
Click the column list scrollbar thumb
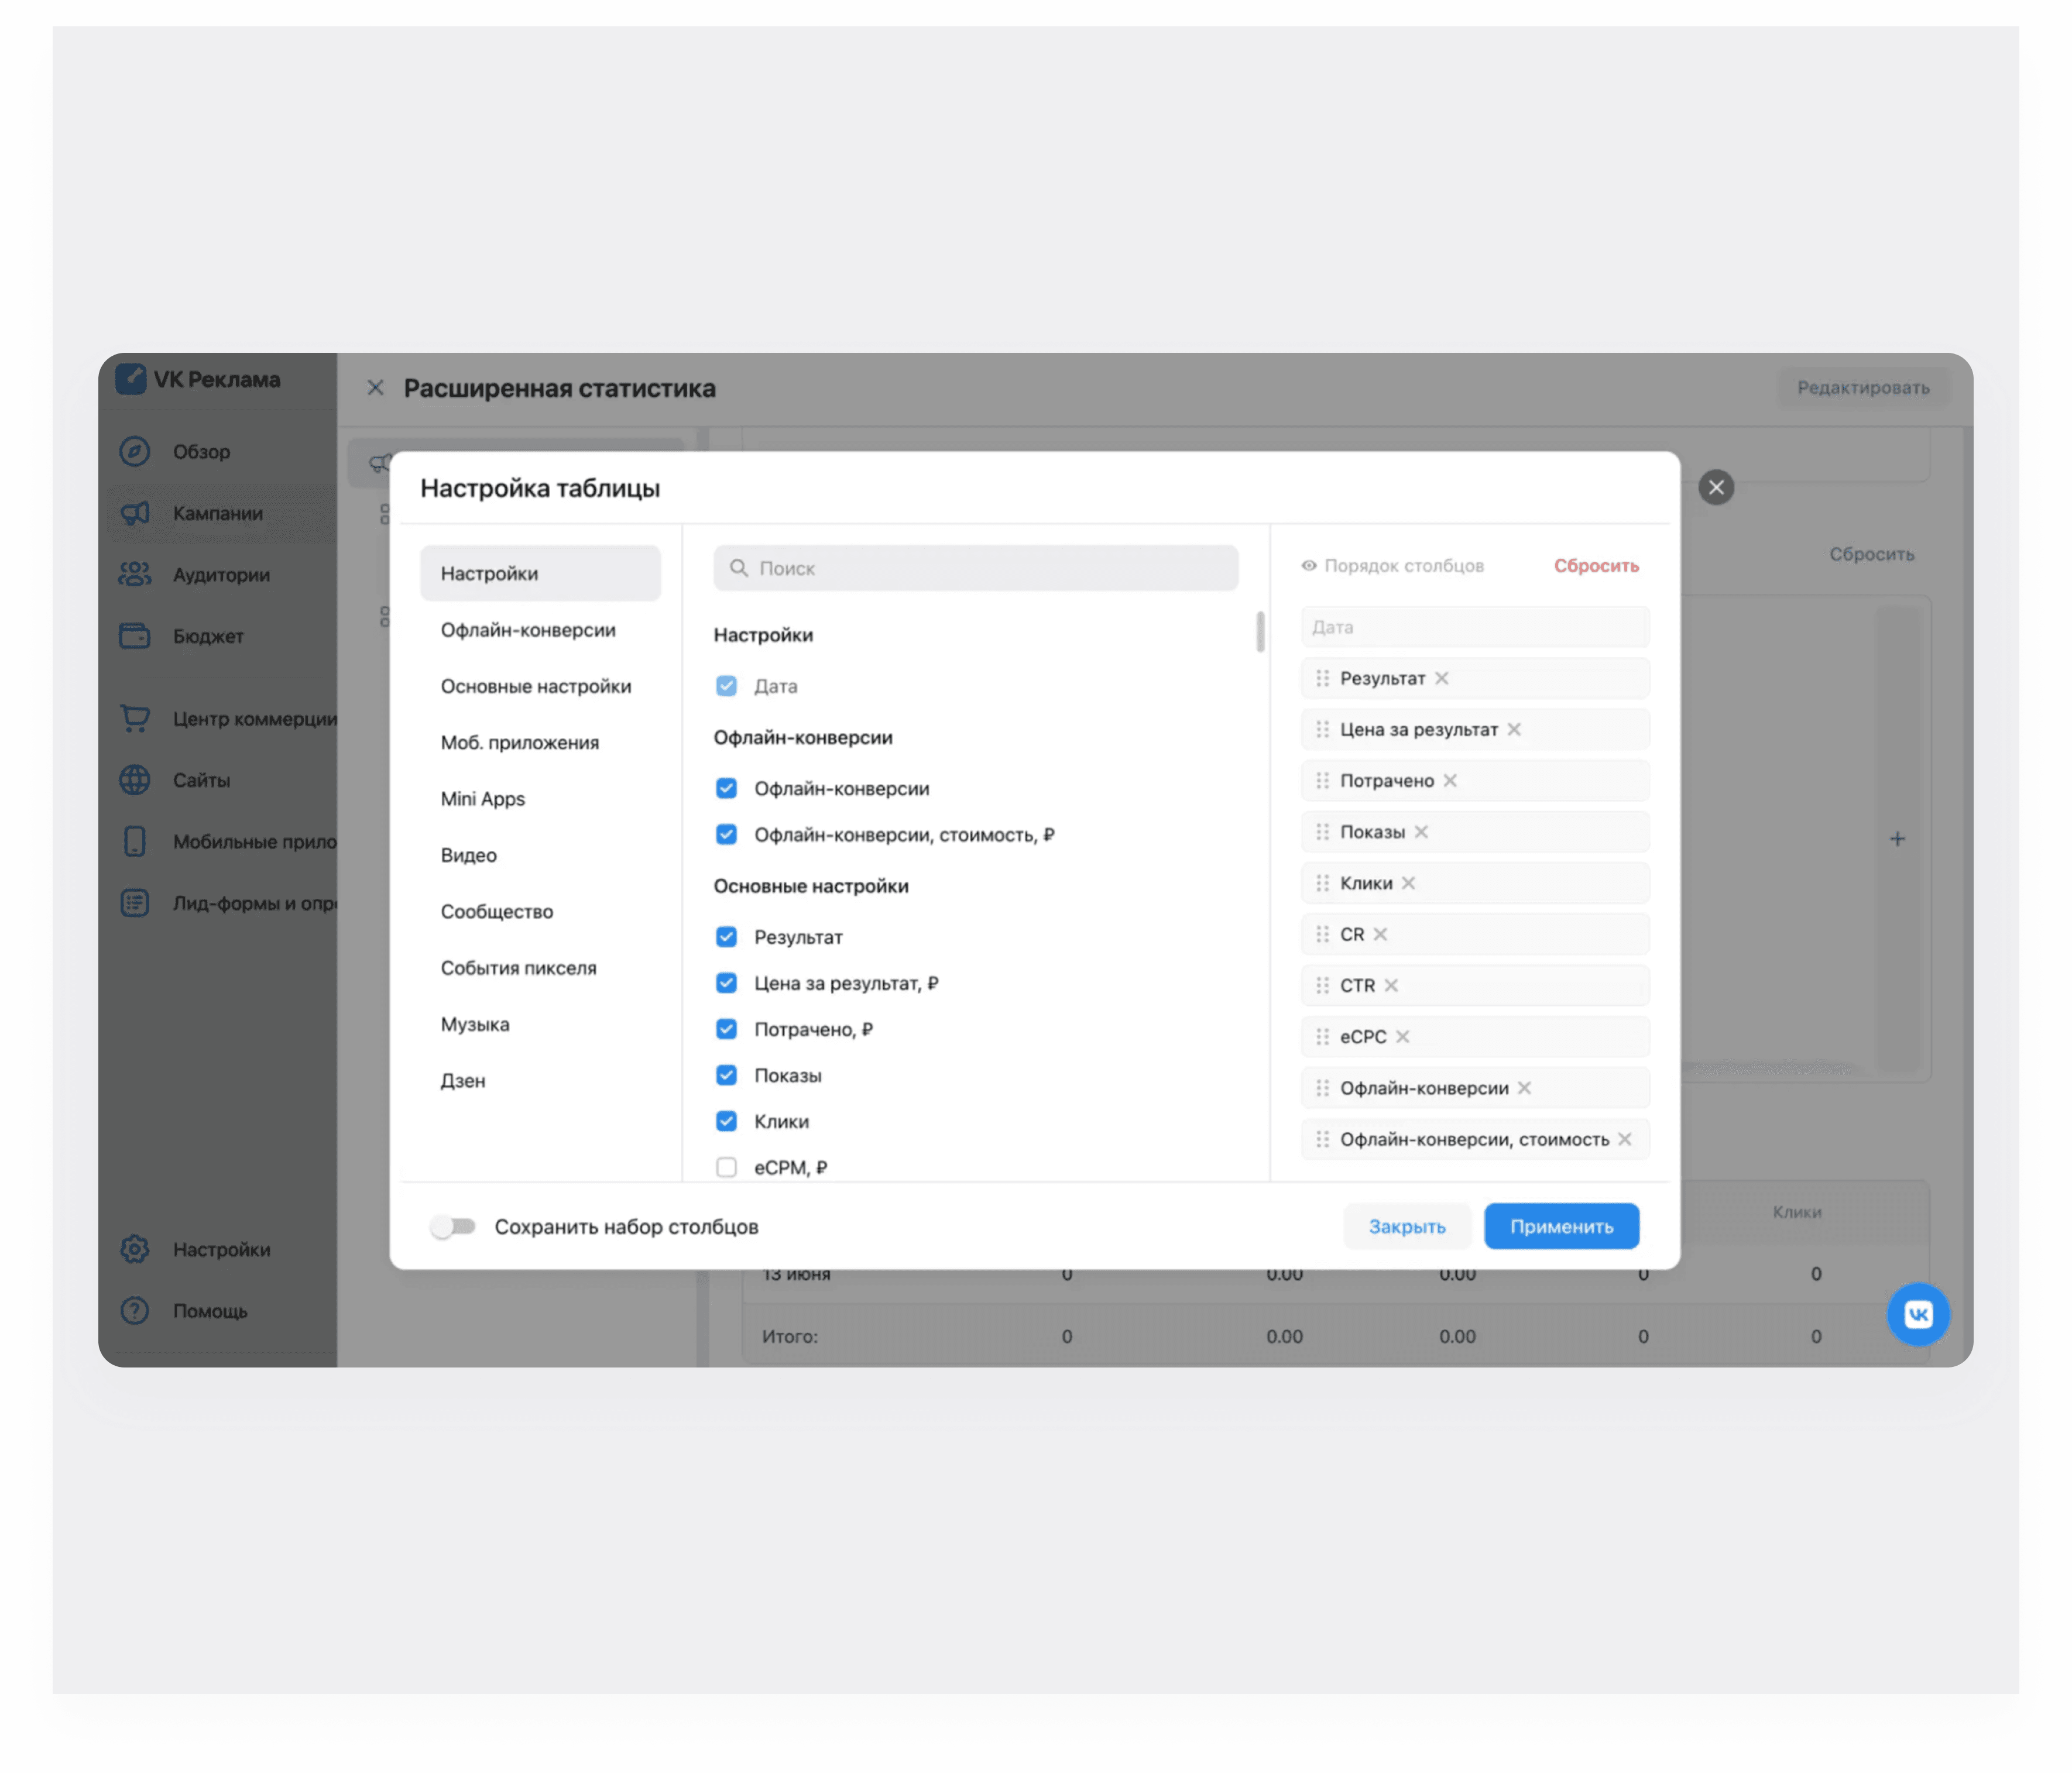pyautogui.click(x=1260, y=632)
